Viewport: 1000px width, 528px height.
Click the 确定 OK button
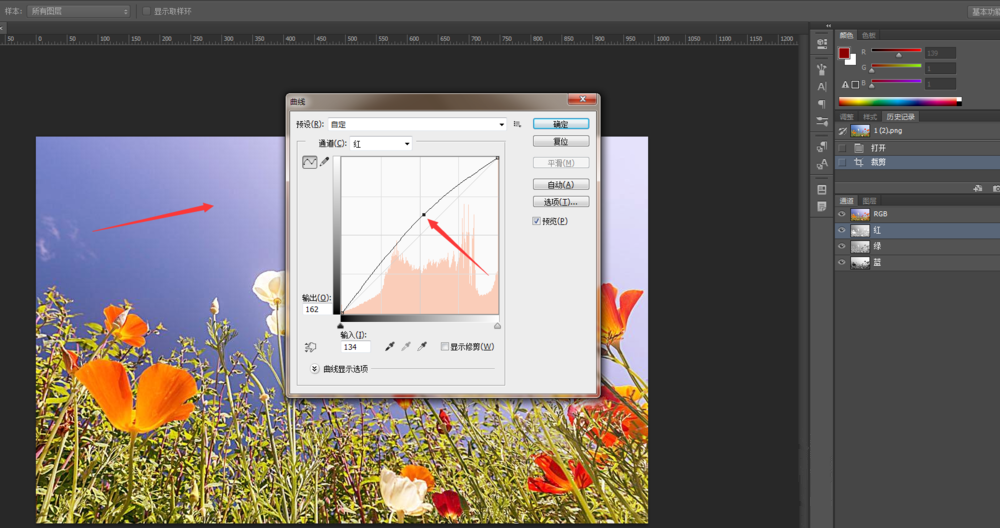[x=560, y=124]
